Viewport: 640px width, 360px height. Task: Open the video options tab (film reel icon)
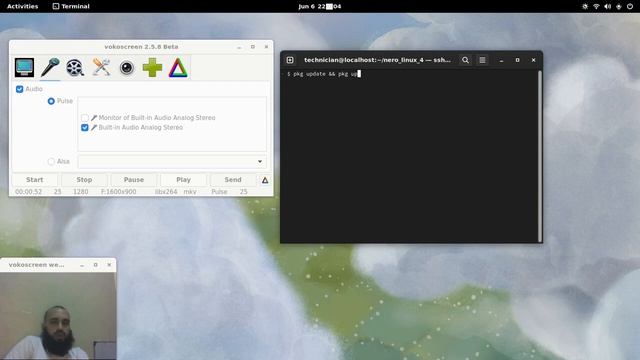coord(75,67)
